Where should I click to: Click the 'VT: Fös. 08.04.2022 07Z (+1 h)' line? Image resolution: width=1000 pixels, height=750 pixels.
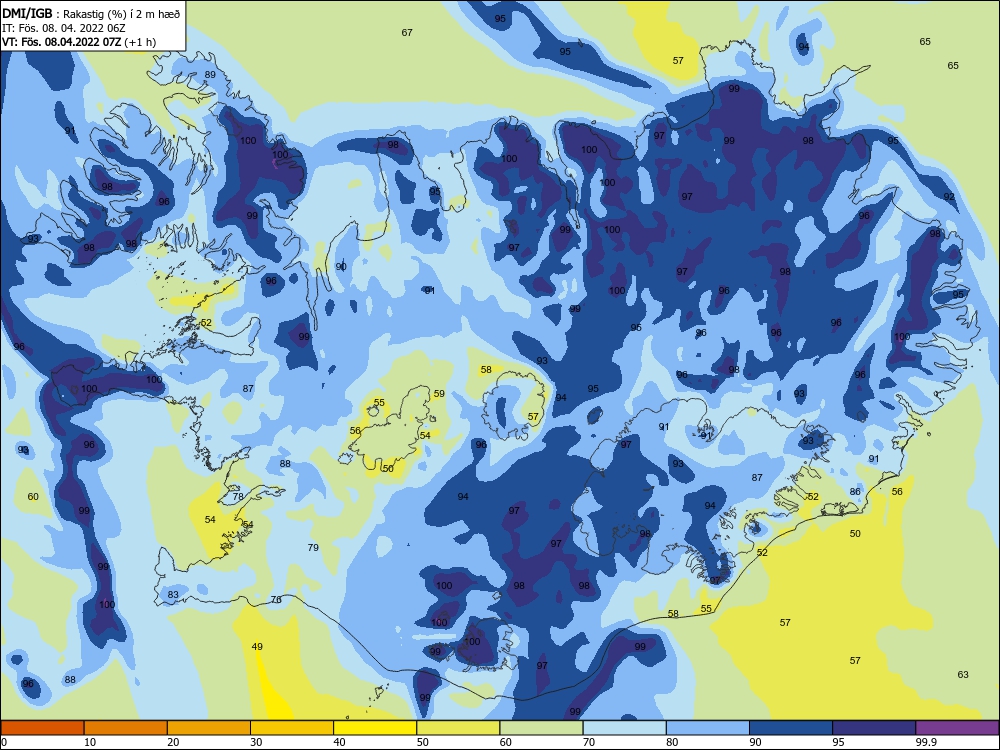79,42
